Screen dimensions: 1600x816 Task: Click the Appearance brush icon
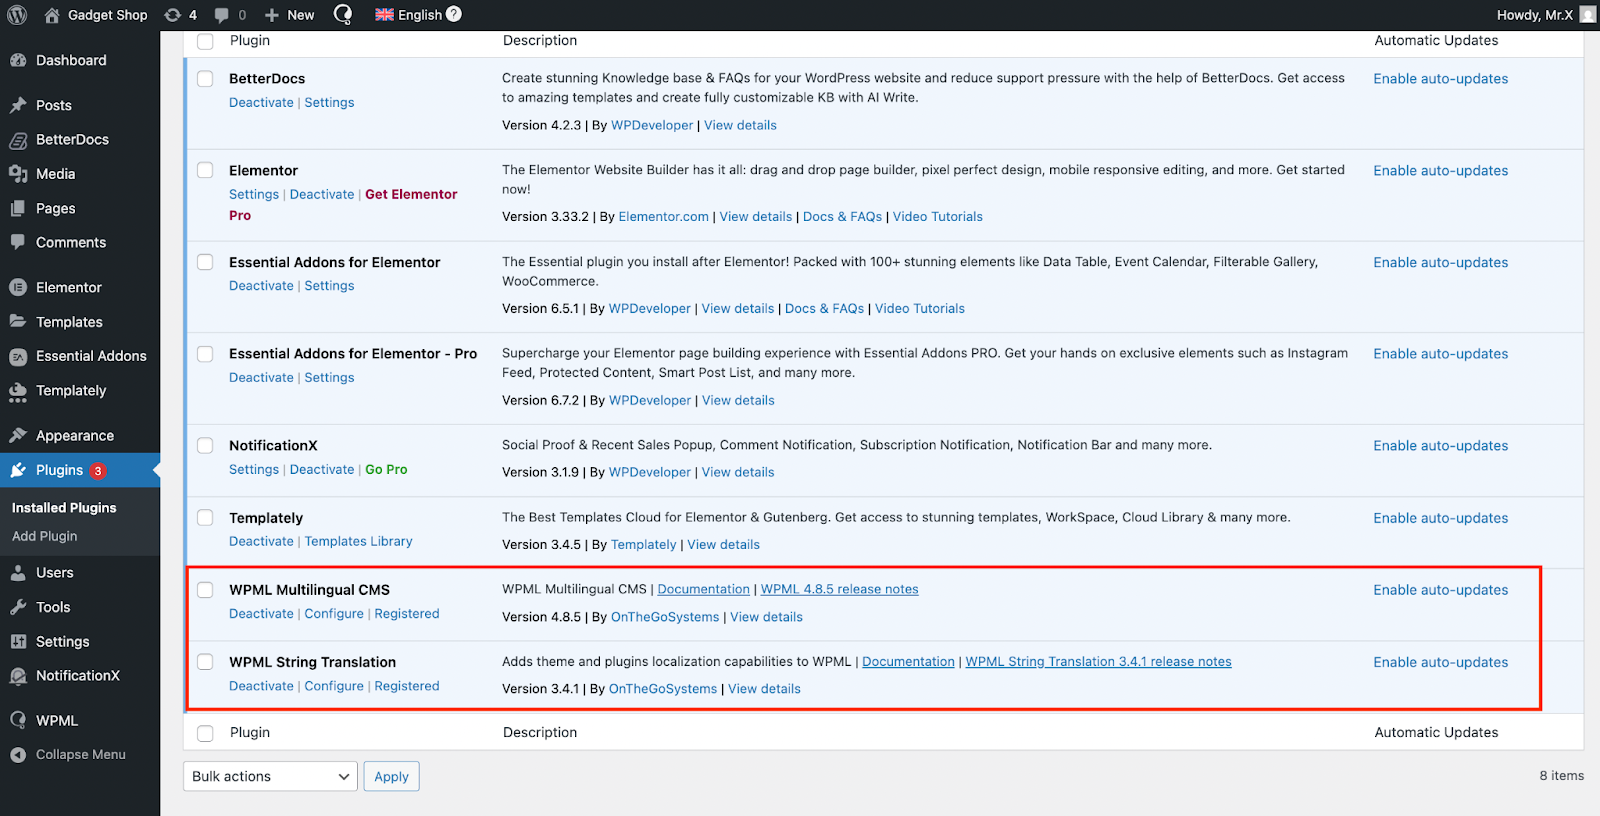[18, 435]
